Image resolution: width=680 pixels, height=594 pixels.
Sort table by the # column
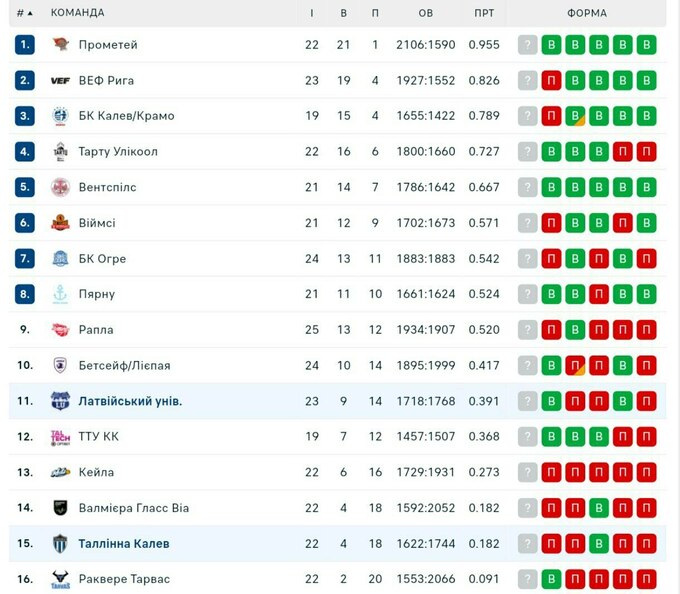(24, 13)
